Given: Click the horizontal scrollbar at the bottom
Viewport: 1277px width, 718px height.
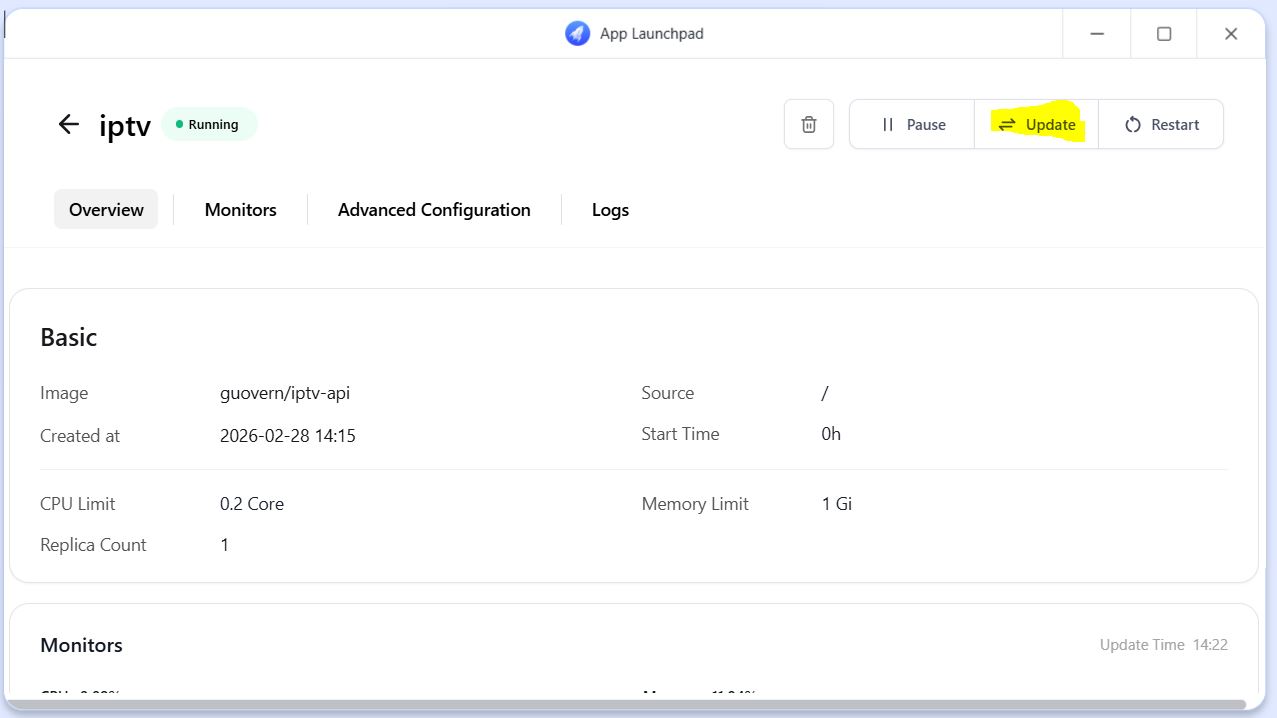Looking at the screenshot, I should pyautogui.click(x=625, y=705).
